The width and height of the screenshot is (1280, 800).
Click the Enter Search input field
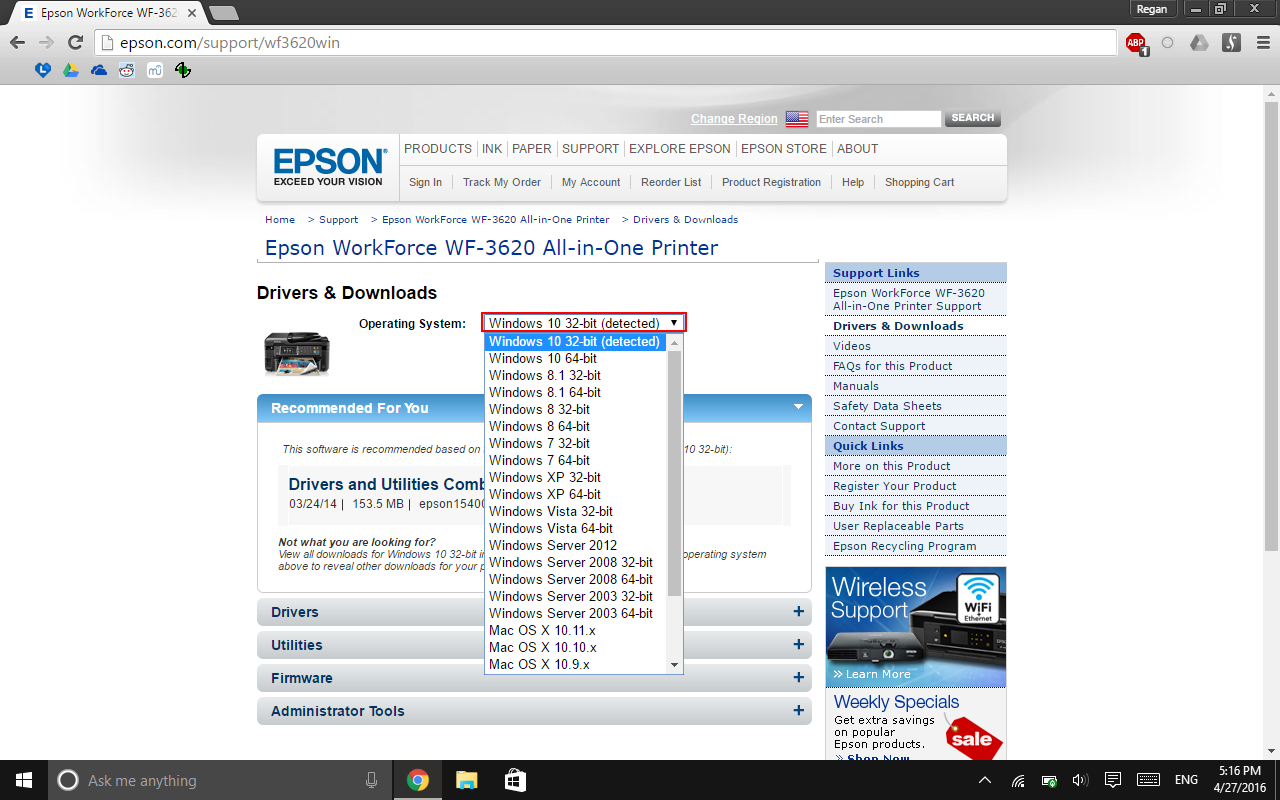878,119
